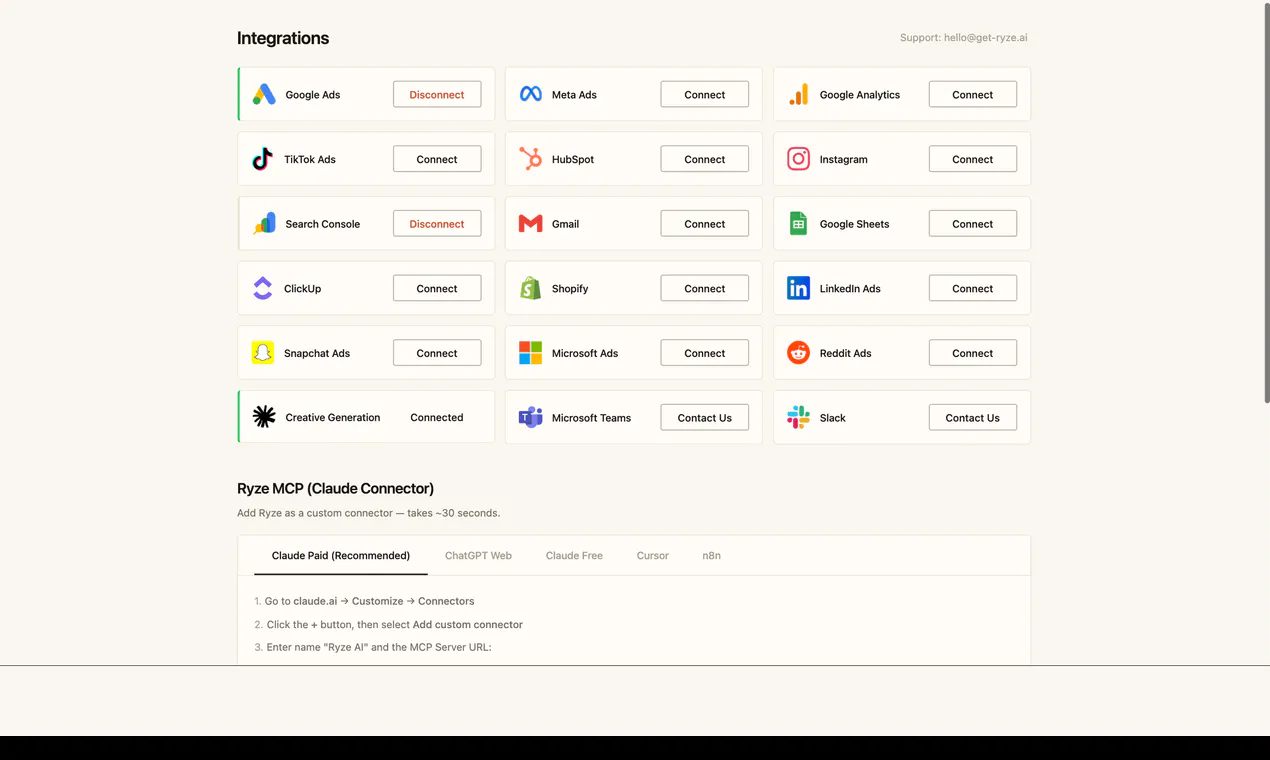Disconnect Search Console
This screenshot has height=760, width=1270.
[437, 223]
